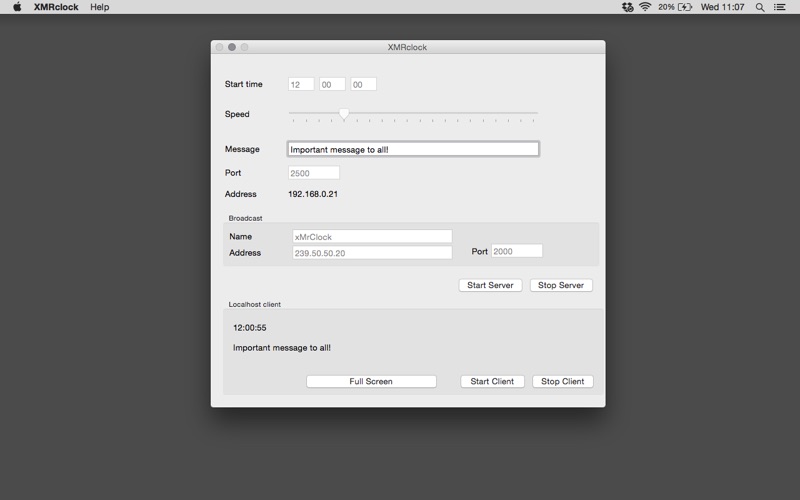Image resolution: width=800 pixels, height=500 pixels.
Task: Click the Start time seconds field
Action: coord(363,84)
